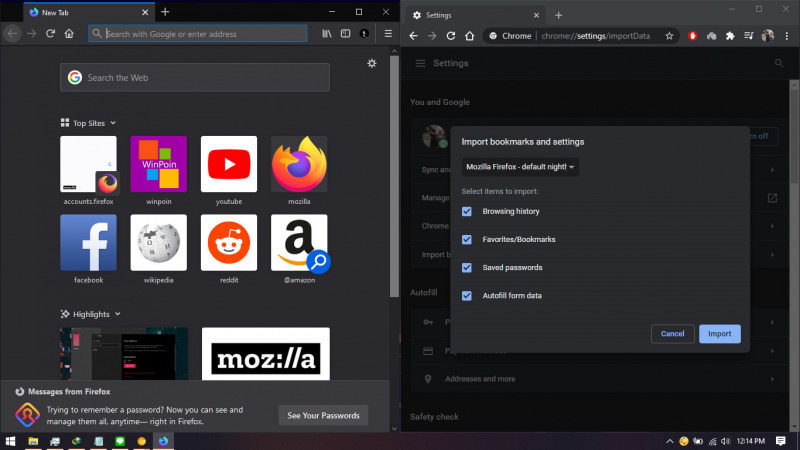Open Mozilla Firefox profile dropdown
Screen dimensions: 800x450
(x=520, y=167)
